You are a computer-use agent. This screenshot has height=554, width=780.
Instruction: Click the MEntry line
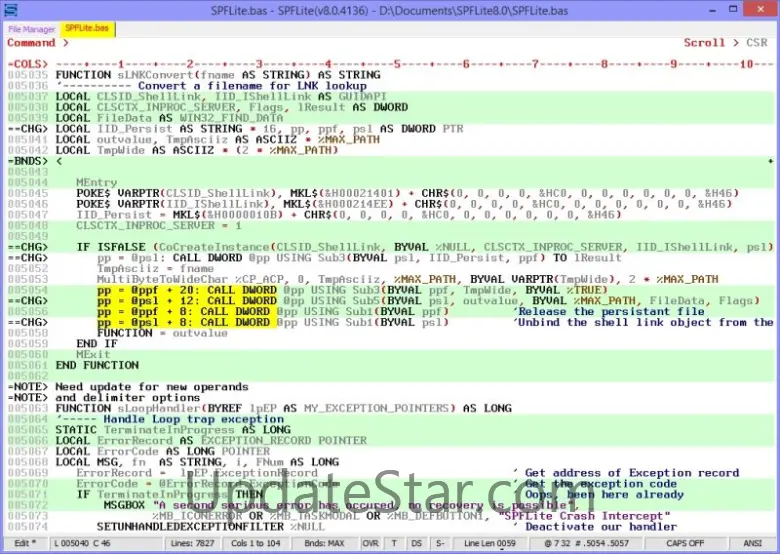pos(97,183)
